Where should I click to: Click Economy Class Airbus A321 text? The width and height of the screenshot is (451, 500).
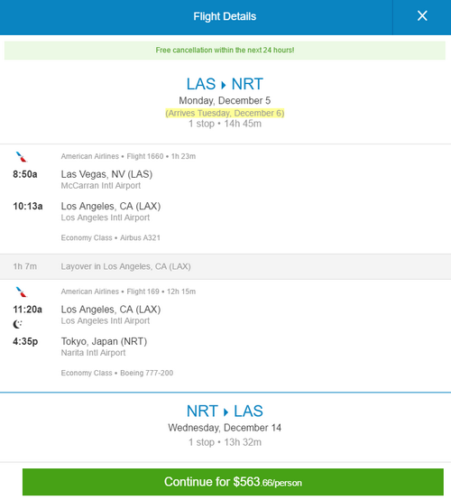pyautogui.click(x=111, y=238)
